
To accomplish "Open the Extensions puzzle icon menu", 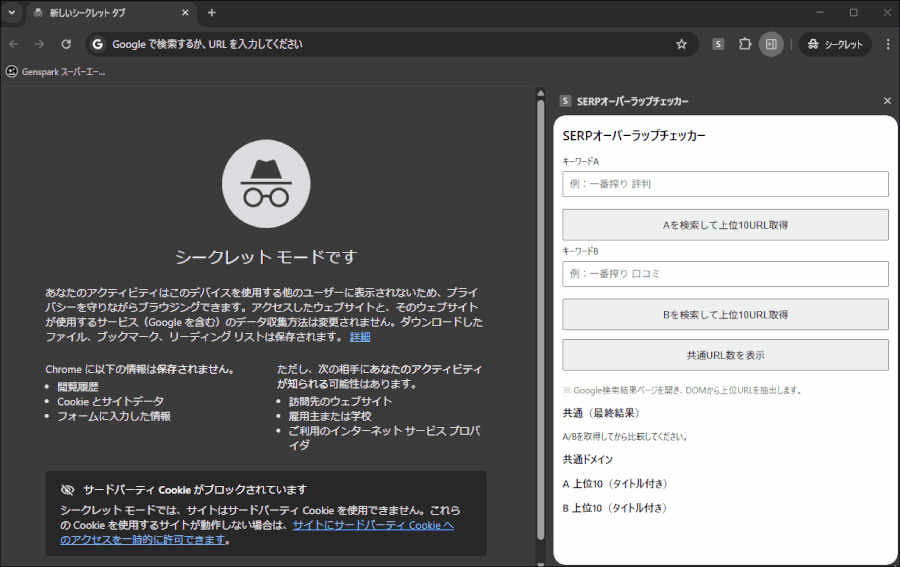I will coord(745,44).
